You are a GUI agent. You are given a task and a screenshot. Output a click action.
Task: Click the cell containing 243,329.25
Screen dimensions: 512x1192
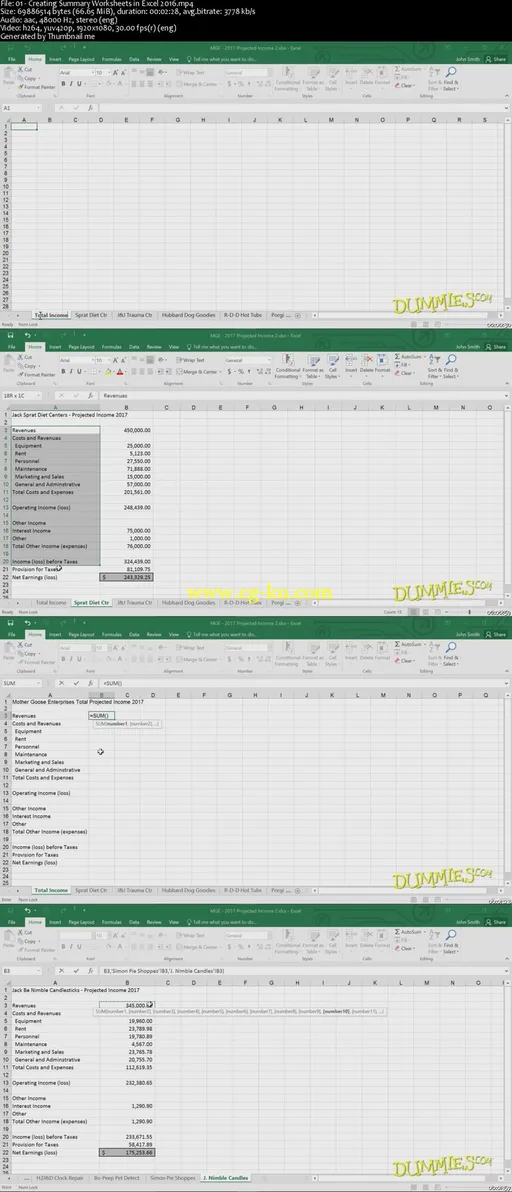pos(125,577)
